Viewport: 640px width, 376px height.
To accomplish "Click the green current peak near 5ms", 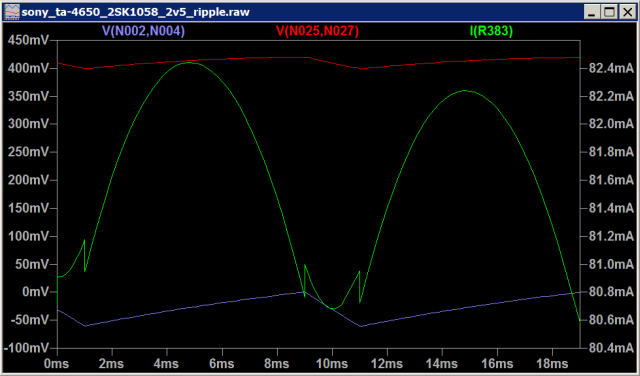I will point(190,63).
